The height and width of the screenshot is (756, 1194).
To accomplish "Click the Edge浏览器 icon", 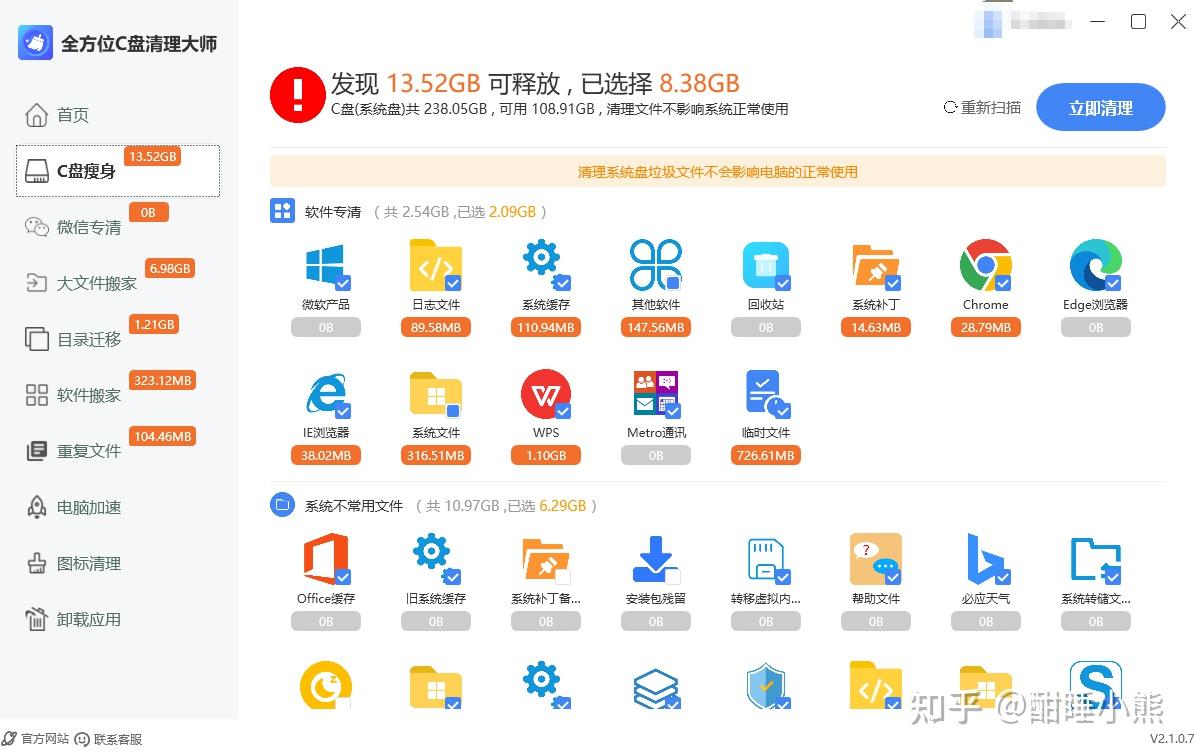I will [1096, 265].
